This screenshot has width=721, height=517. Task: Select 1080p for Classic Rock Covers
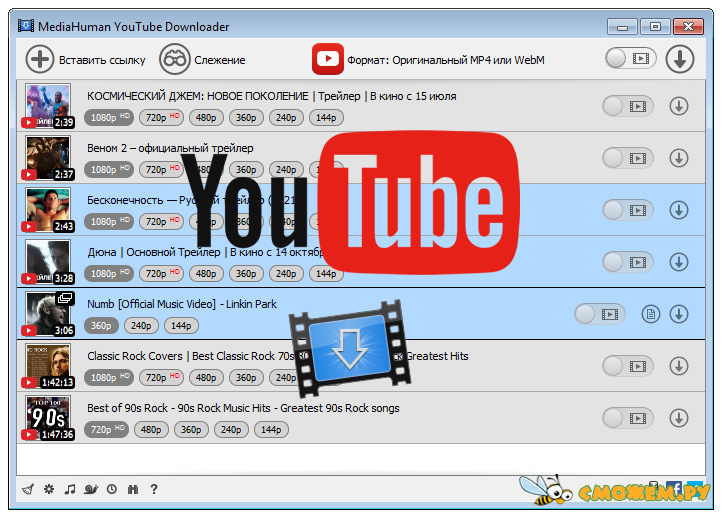pos(109,377)
